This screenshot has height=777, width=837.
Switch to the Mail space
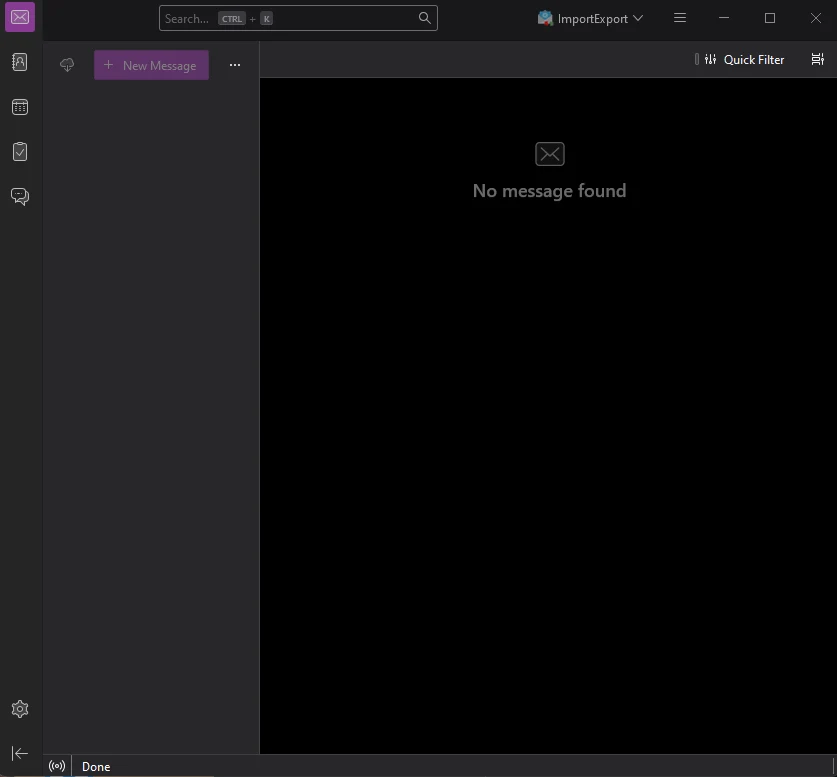click(20, 17)
